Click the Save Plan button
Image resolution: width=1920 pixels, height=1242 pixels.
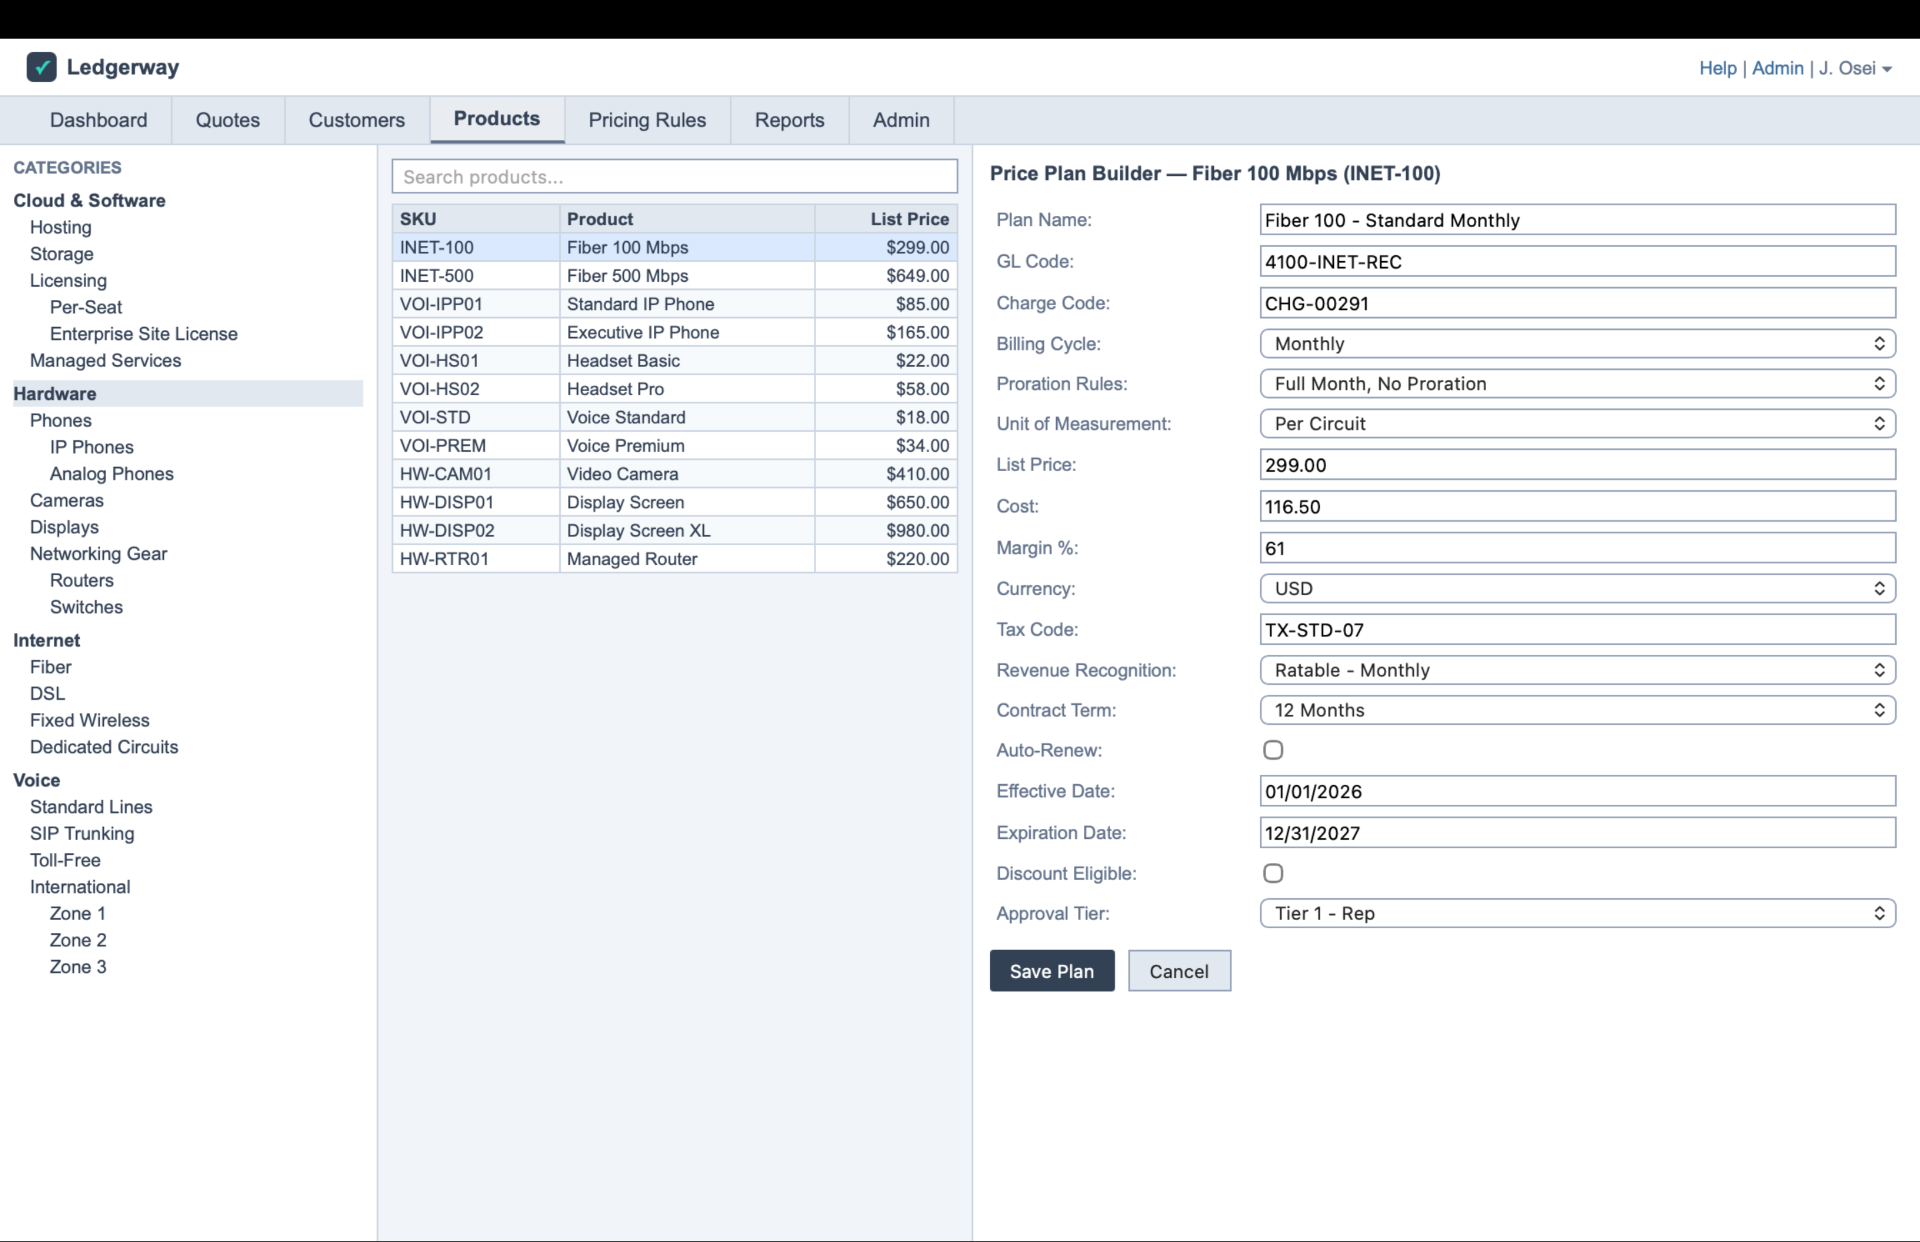tap(1052, 971)
